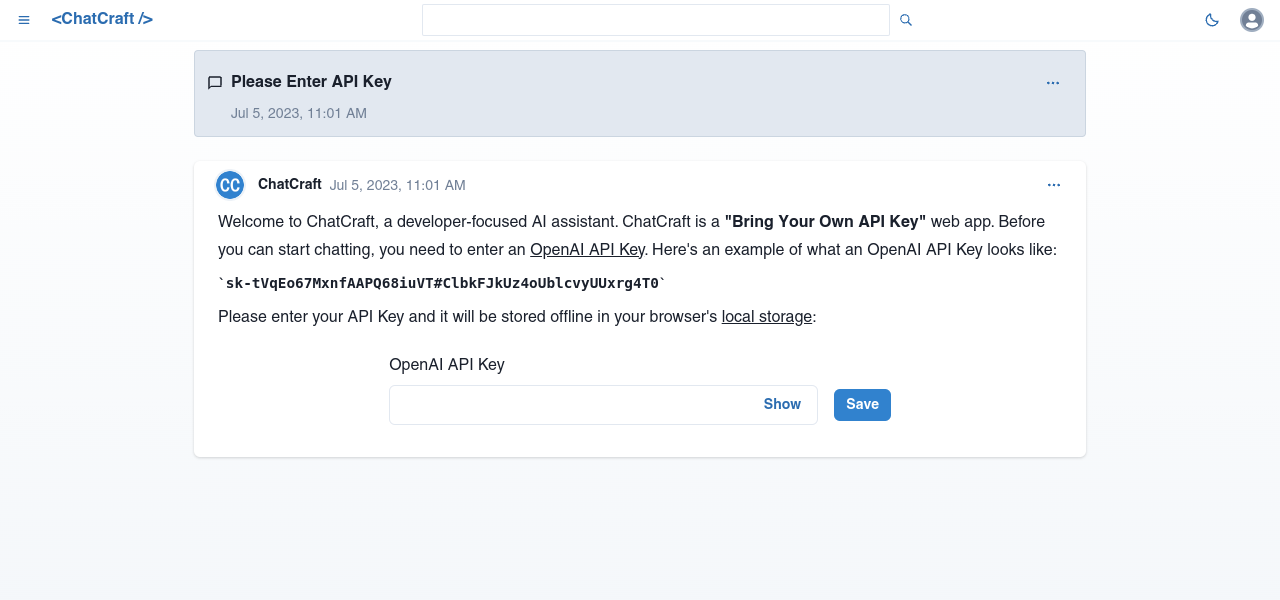The image size is (1280, 600).
Task: Open the user account avatar
Action: point(1251,20)
